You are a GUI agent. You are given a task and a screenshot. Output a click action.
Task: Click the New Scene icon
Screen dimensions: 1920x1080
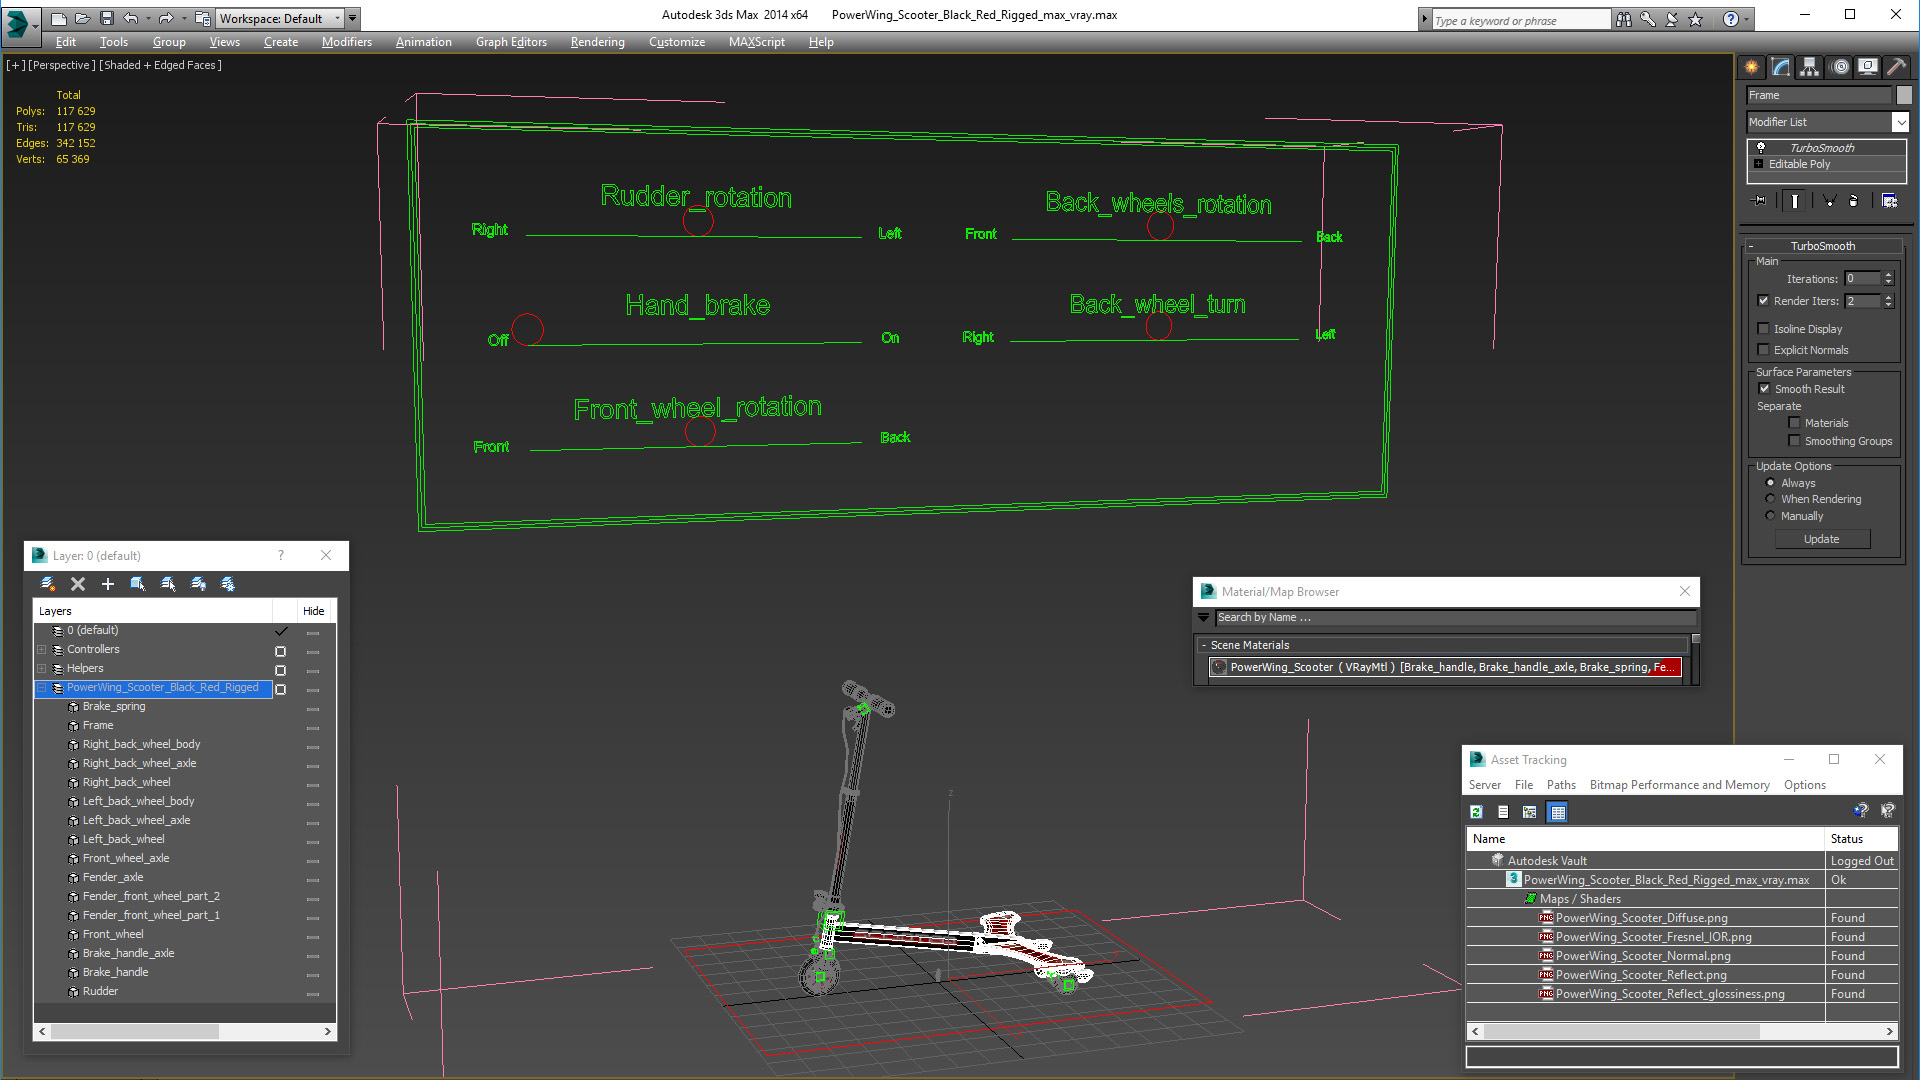click(59, 18)
